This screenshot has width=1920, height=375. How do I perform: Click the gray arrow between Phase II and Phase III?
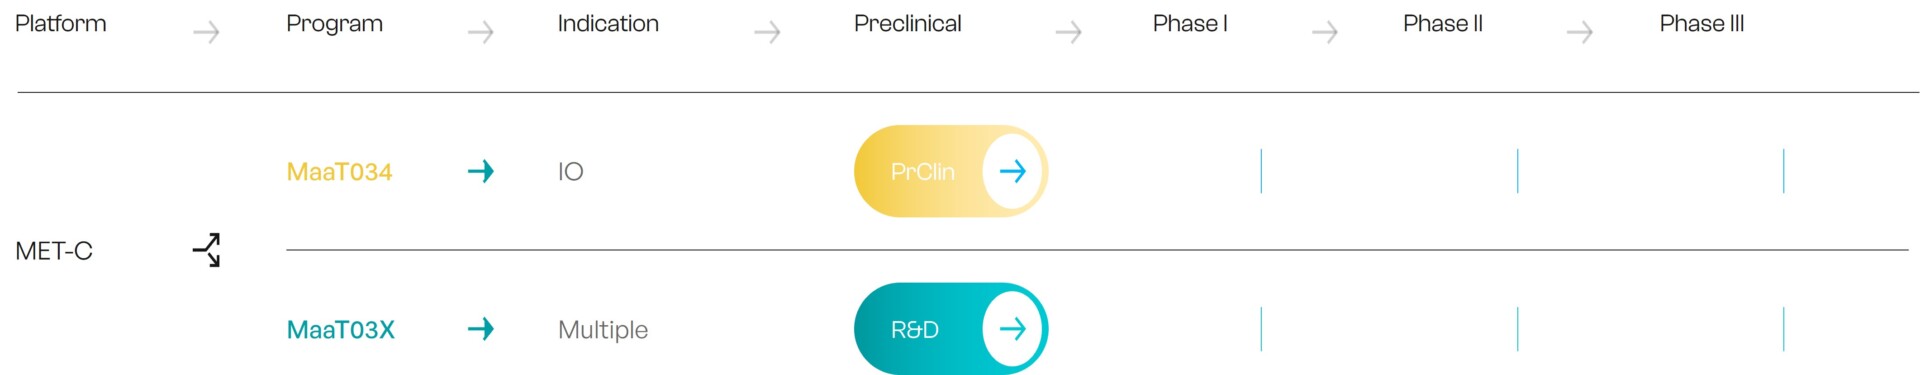[1580, 33]
